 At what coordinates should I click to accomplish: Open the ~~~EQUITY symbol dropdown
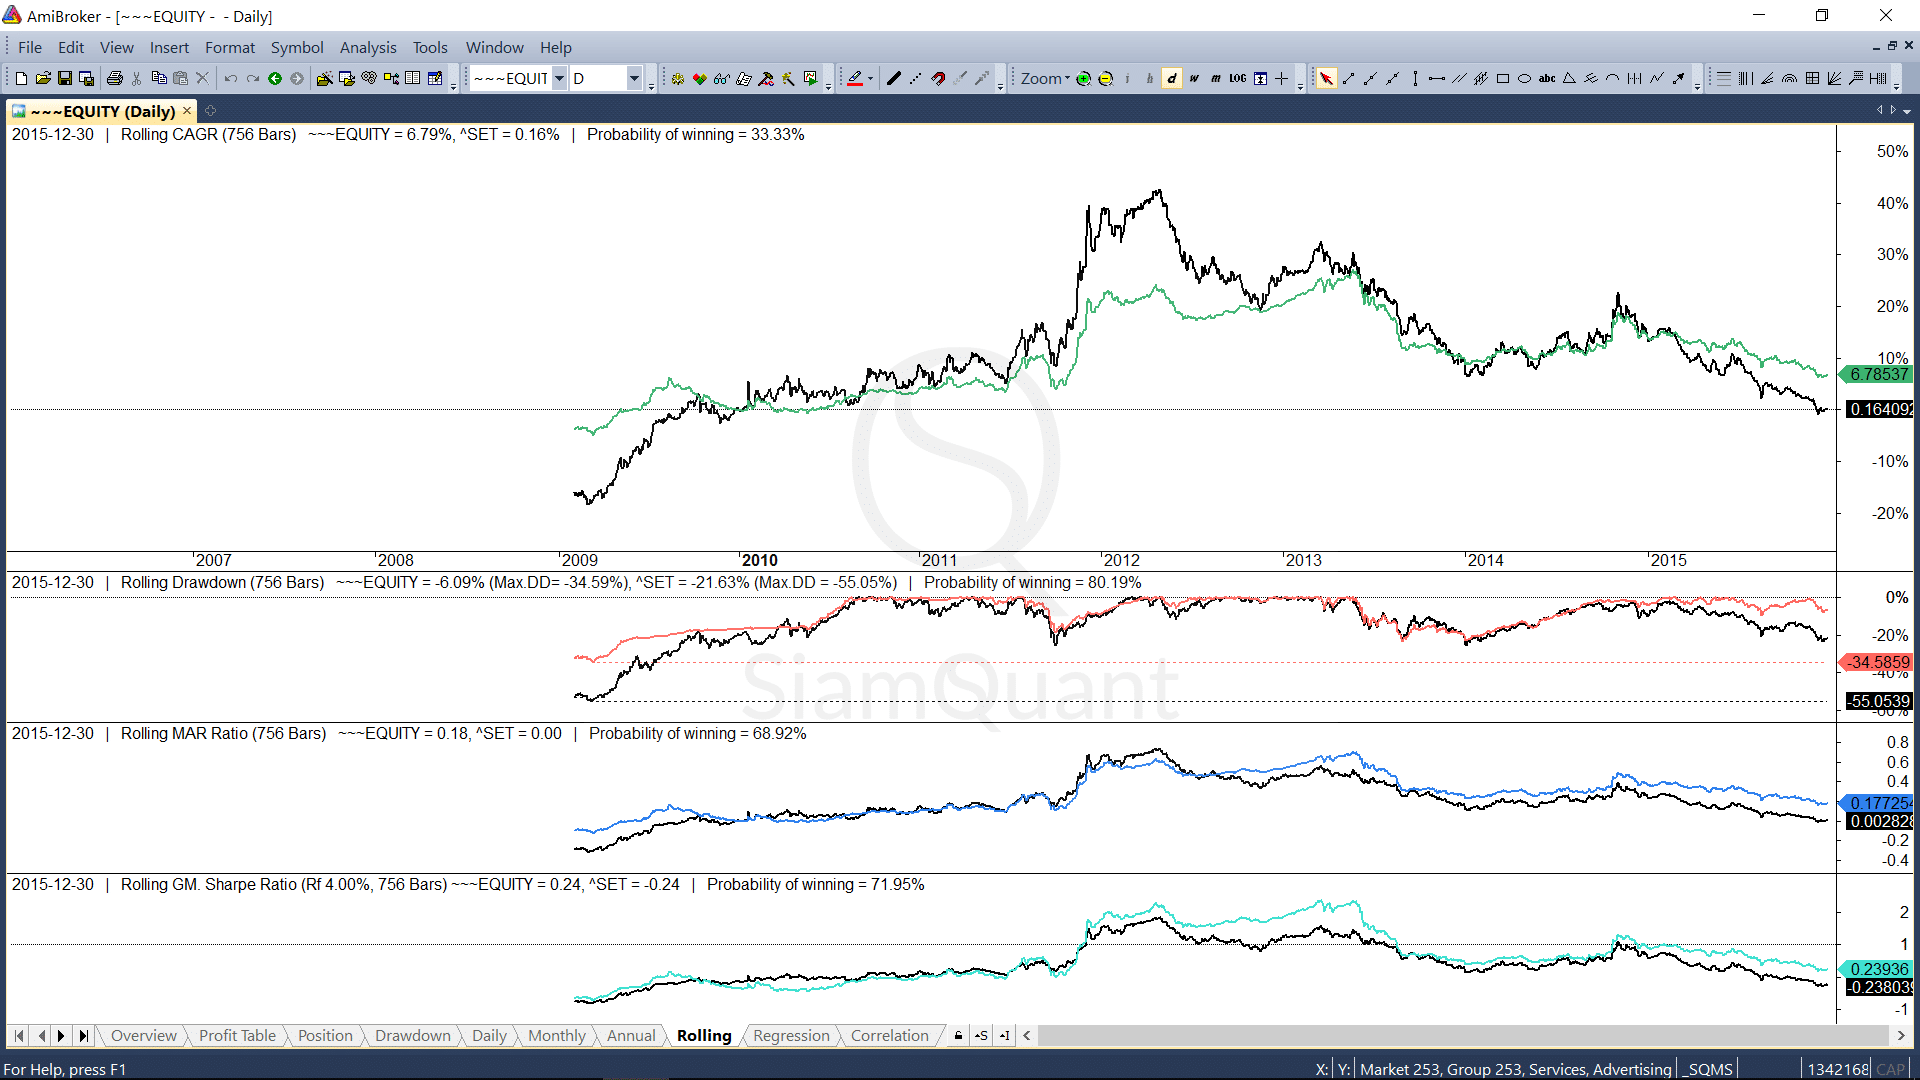pos(559,78)
